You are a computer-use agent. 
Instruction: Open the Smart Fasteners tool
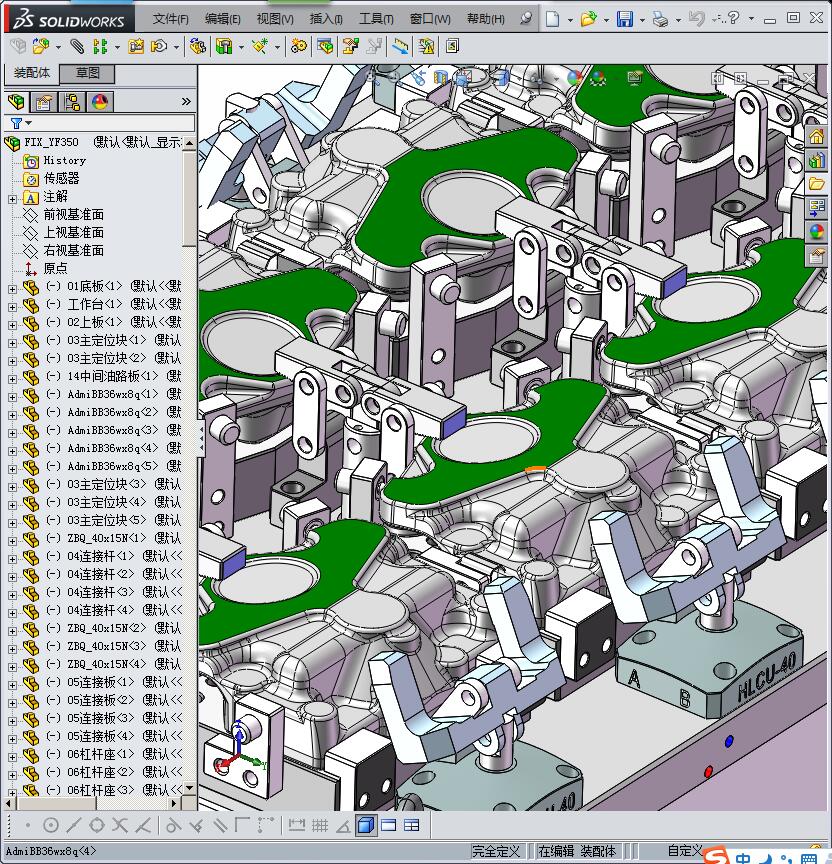pyautogui.click(x=136, y=46)
